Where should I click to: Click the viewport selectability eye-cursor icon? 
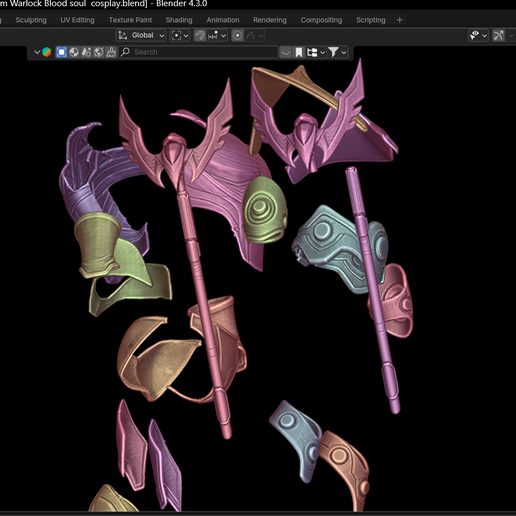[x=474, y=35]
